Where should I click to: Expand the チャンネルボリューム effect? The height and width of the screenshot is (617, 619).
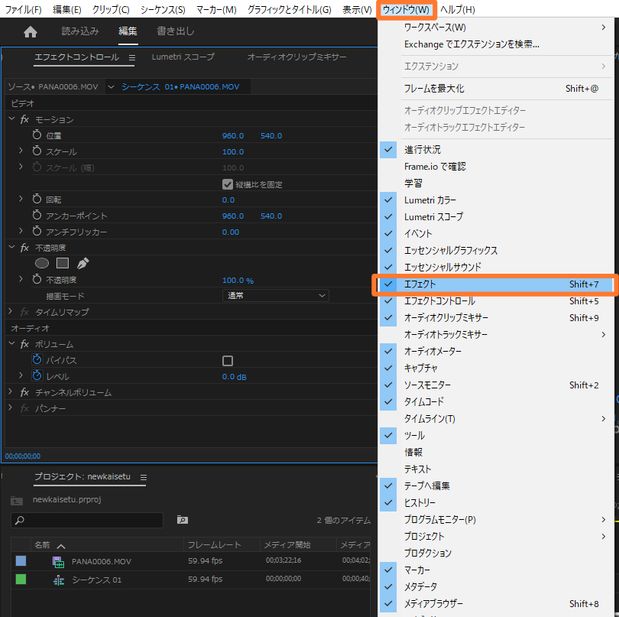[11, 391]
